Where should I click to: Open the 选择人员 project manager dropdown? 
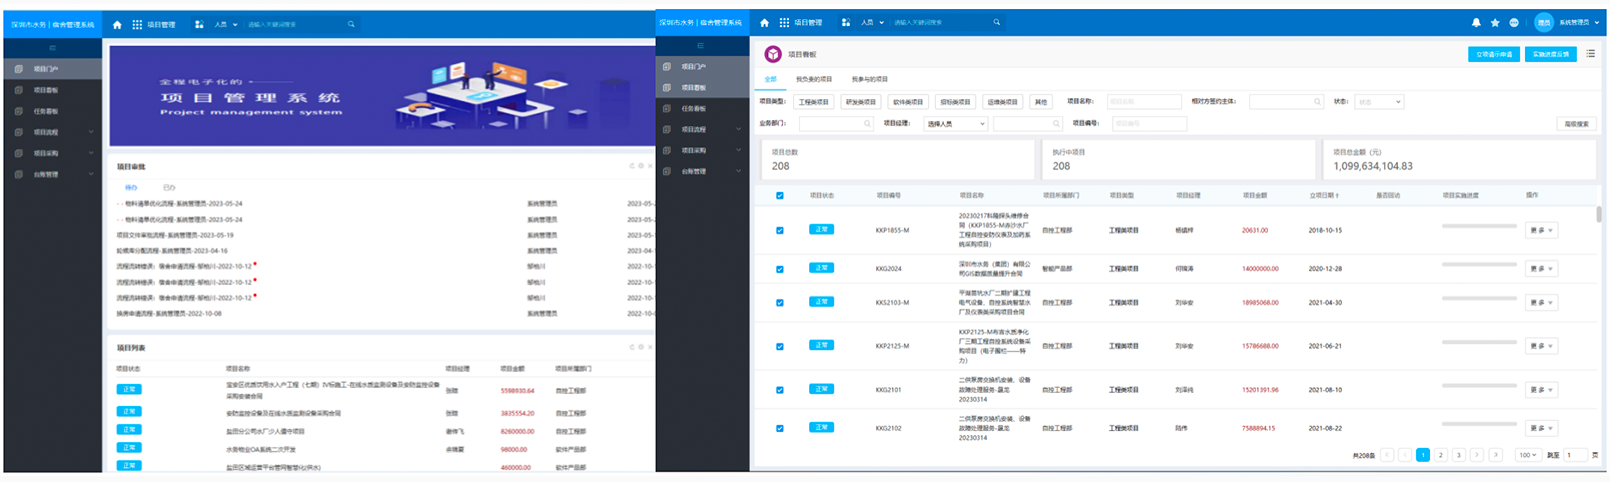[x=956, y=124]
